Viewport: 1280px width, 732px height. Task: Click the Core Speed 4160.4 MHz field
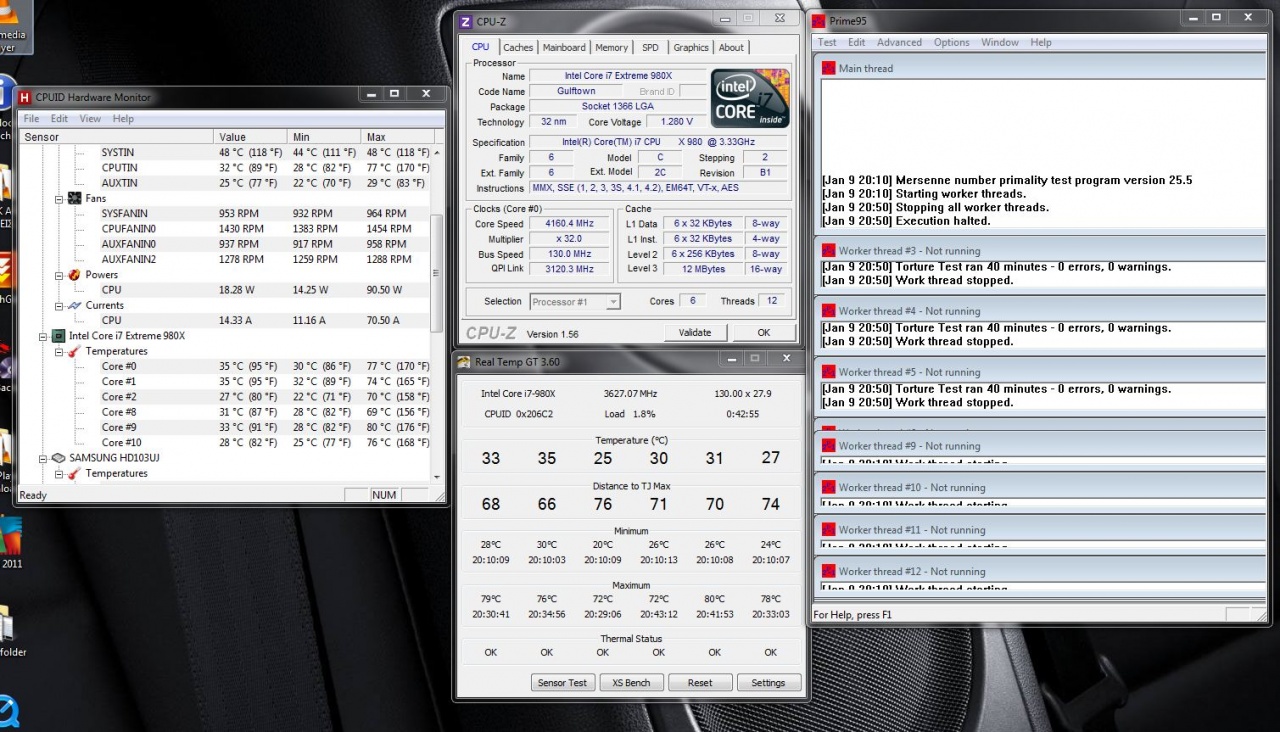570,224
